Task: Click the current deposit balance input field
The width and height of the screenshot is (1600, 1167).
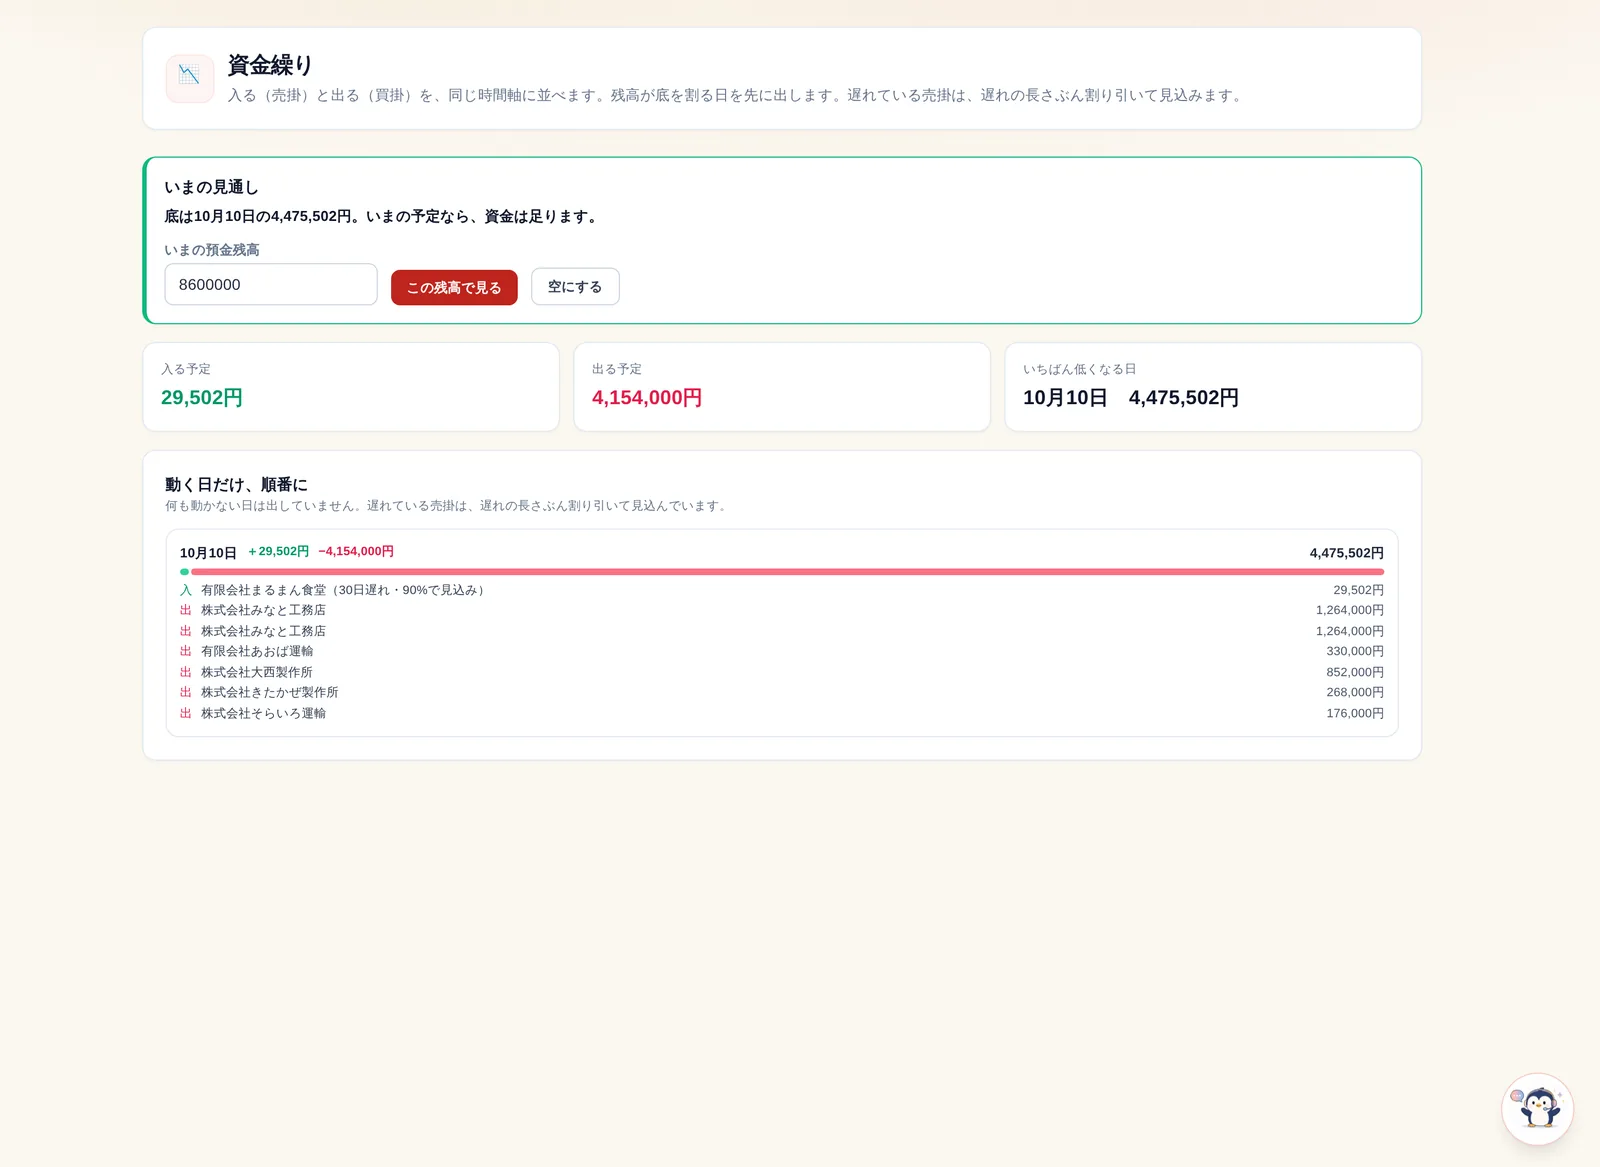Action: [271, 285]
